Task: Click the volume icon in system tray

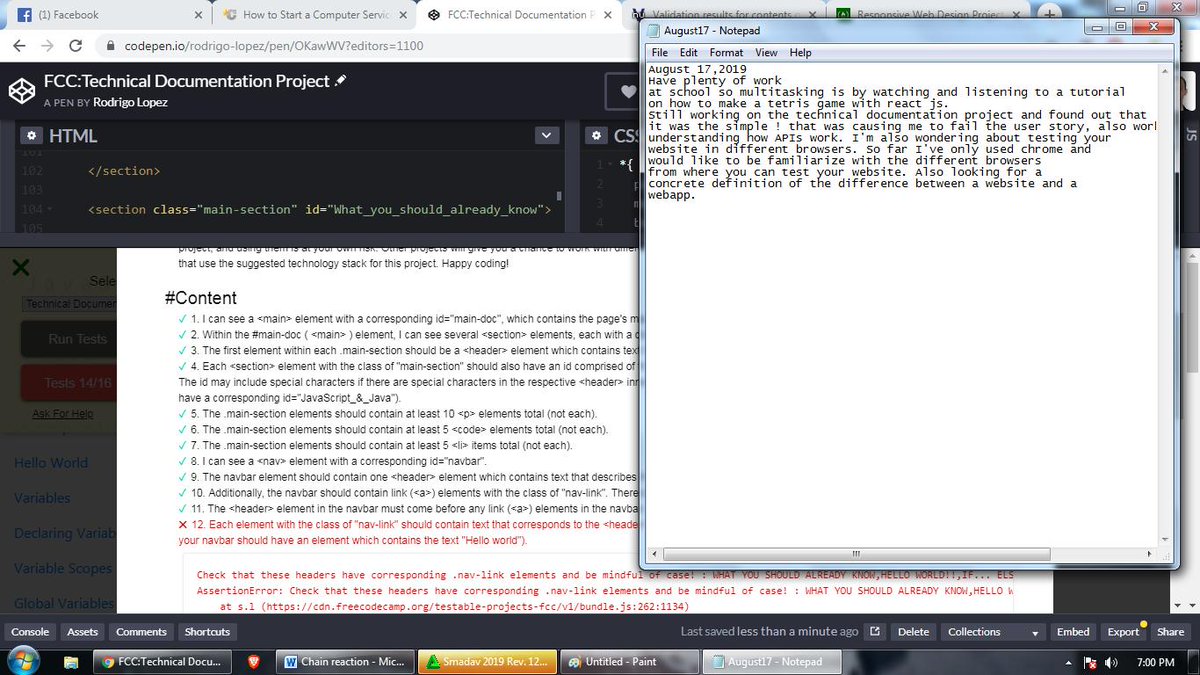Action: click(x=1110, y=662)
